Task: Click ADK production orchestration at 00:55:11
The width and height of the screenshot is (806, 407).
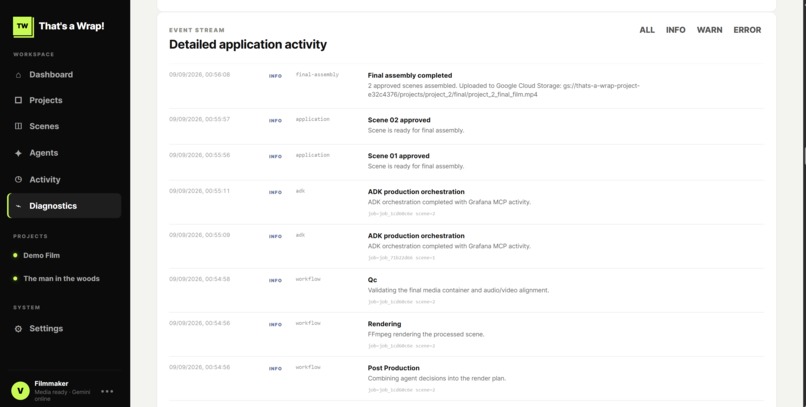Action: coord(416,192)
